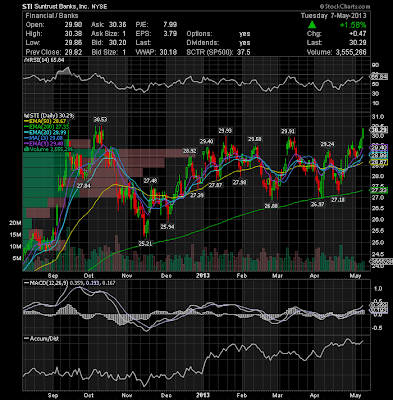Click the 29.91 March peak label
Screen dimensions: 393x400
[288, 131]
